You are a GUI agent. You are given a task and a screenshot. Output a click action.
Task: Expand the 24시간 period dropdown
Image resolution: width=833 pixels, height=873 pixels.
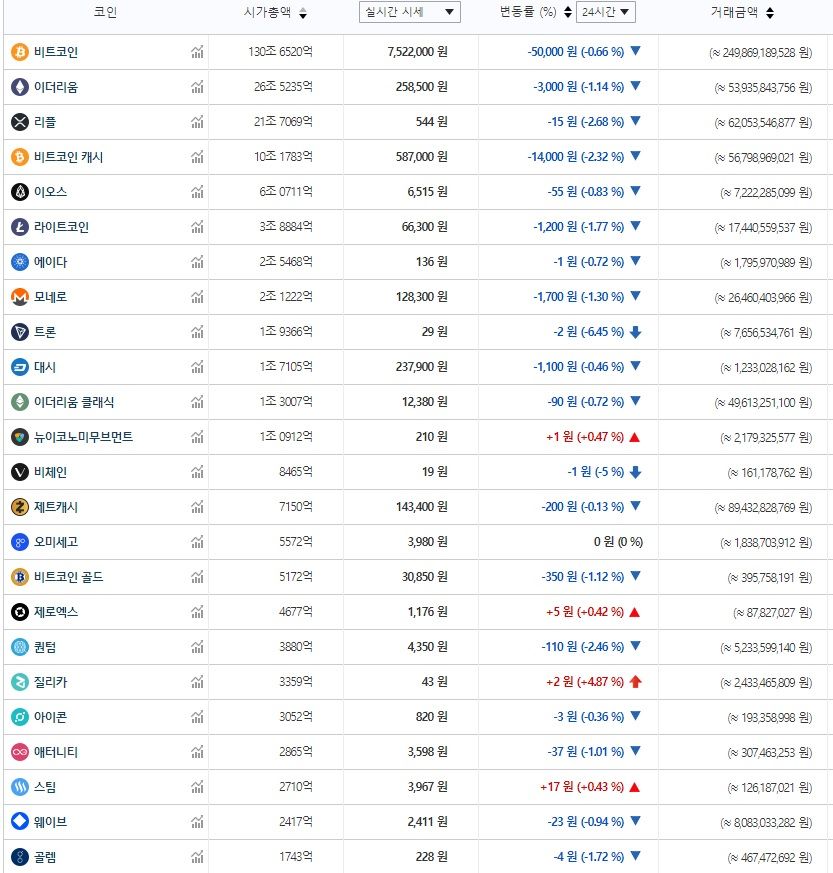click(x=605, y=12)
